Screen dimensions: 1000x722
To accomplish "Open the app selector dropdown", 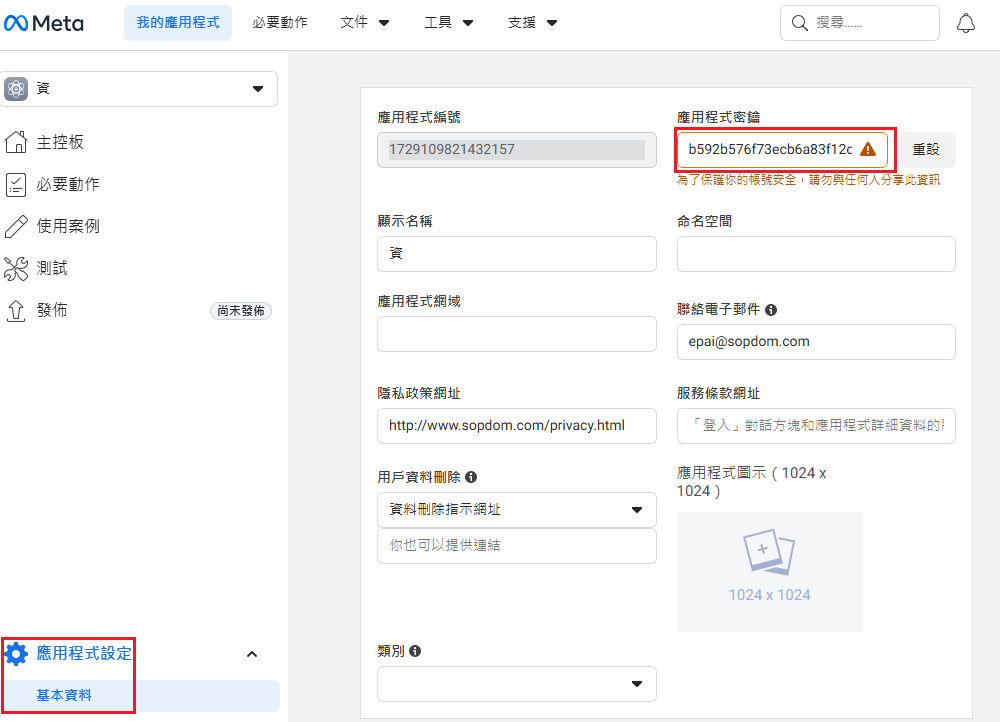I will (x=139, y=89).
